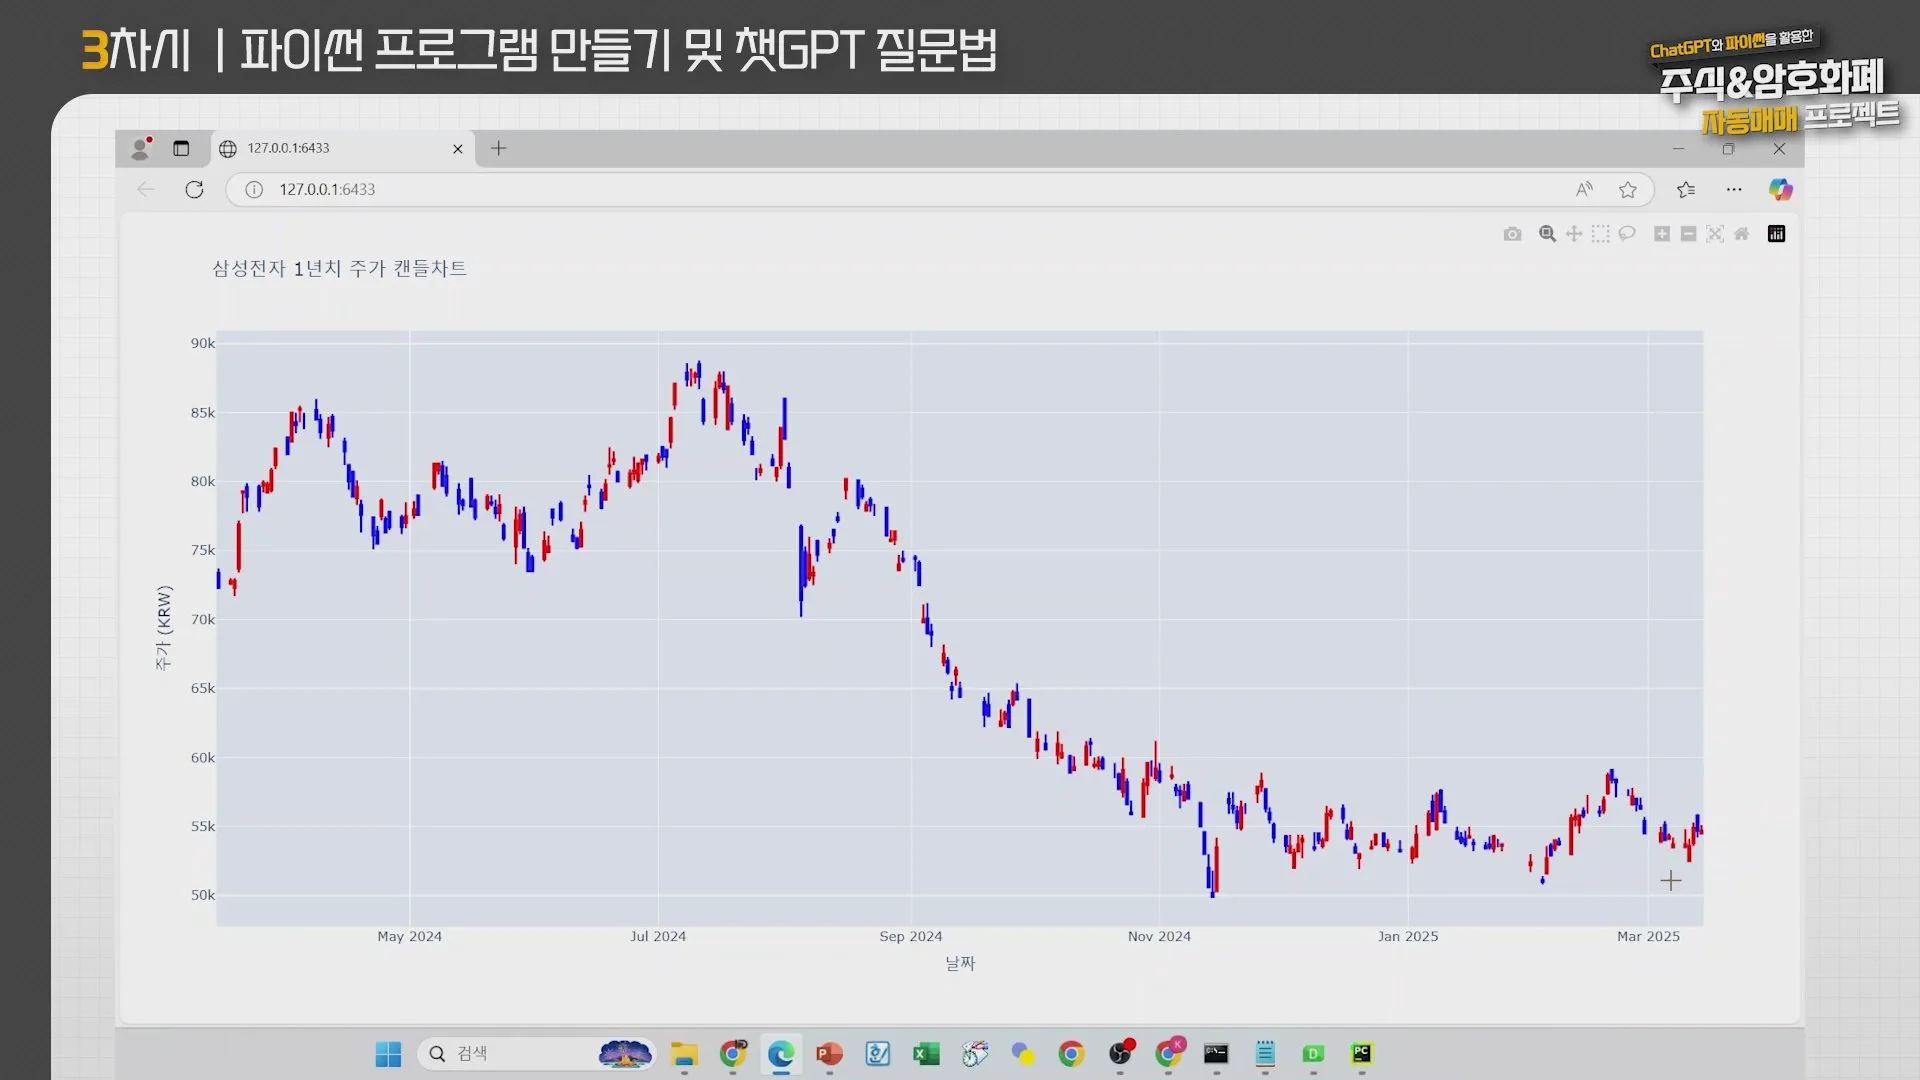
Task: Open the browser Settings and more menu
Action: (1734, 190)
